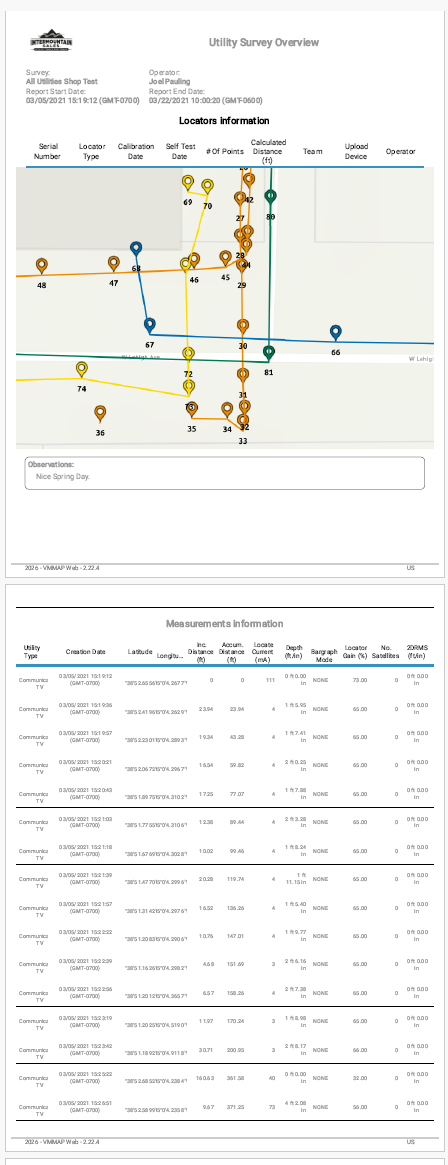Click the 'Inc. Distance (ft)' column header
The width and height of the screenshot is (448, 1165).
point(201,652)
